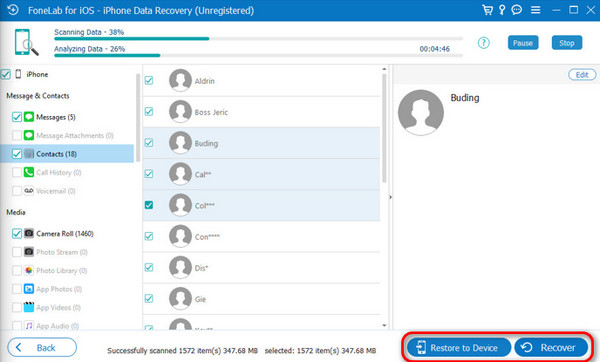Select the Contacts (18) category
Viewport: 600px width, 362px height.
coord(67,154)
